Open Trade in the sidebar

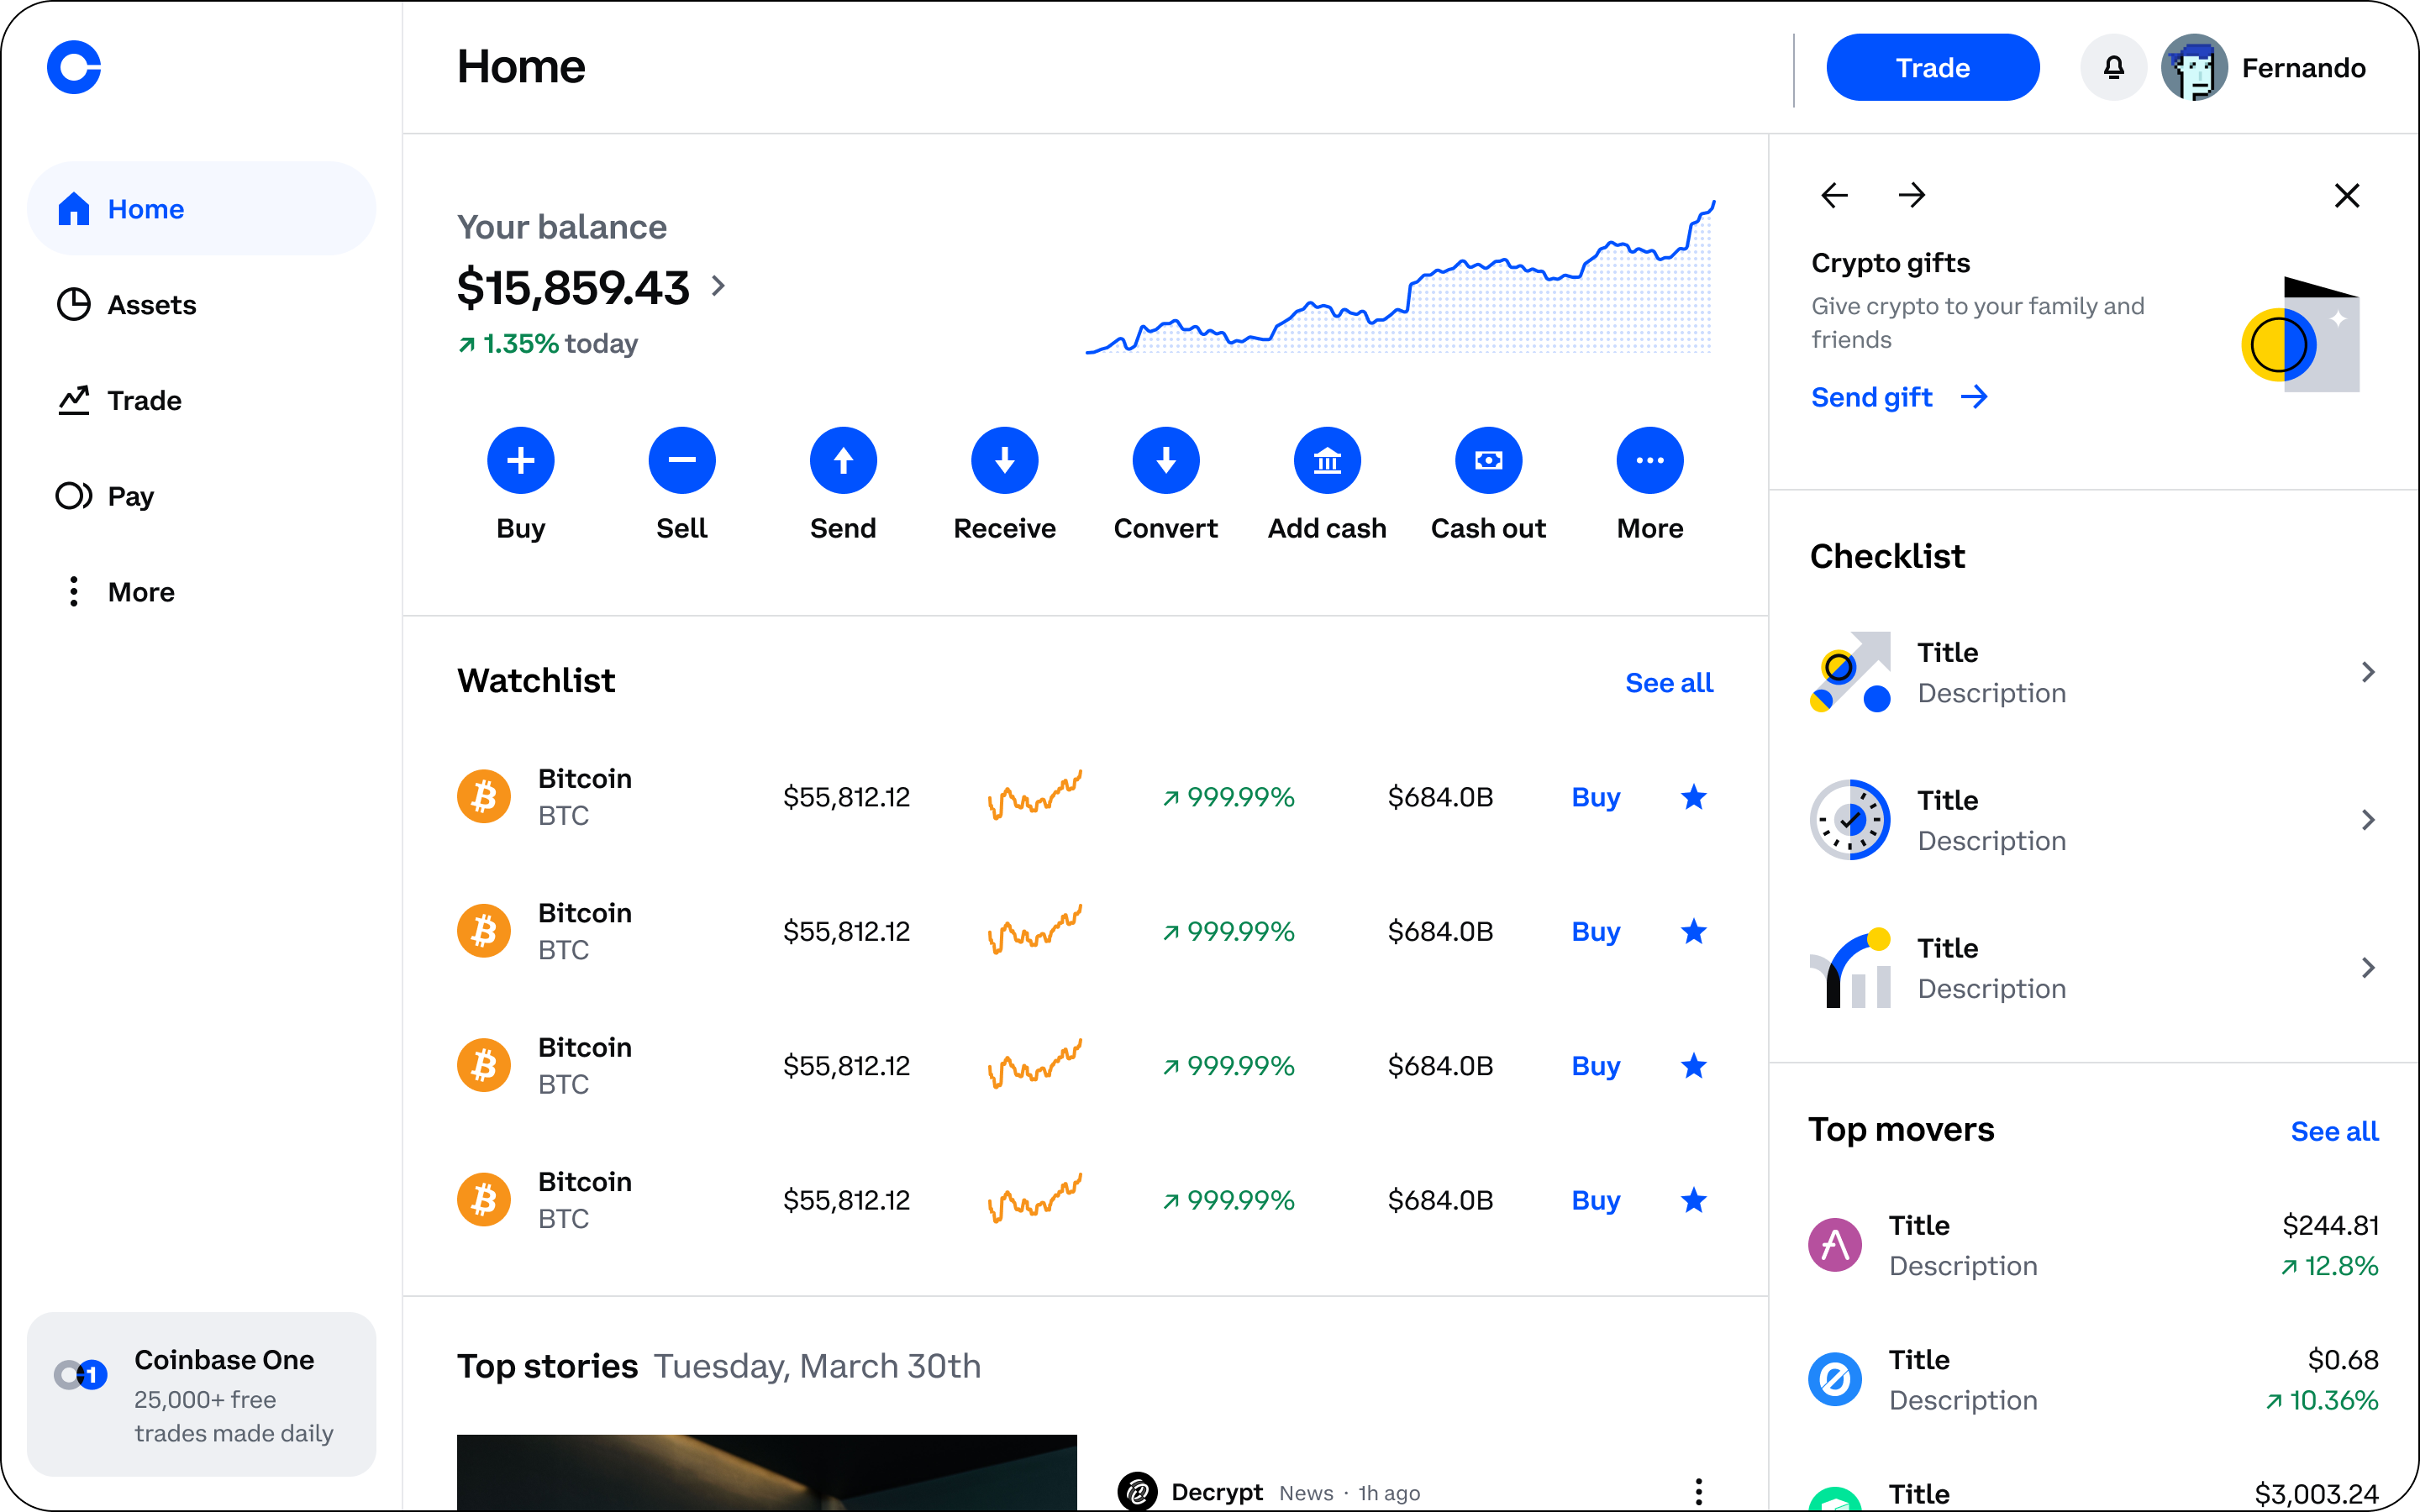point(201,400)
